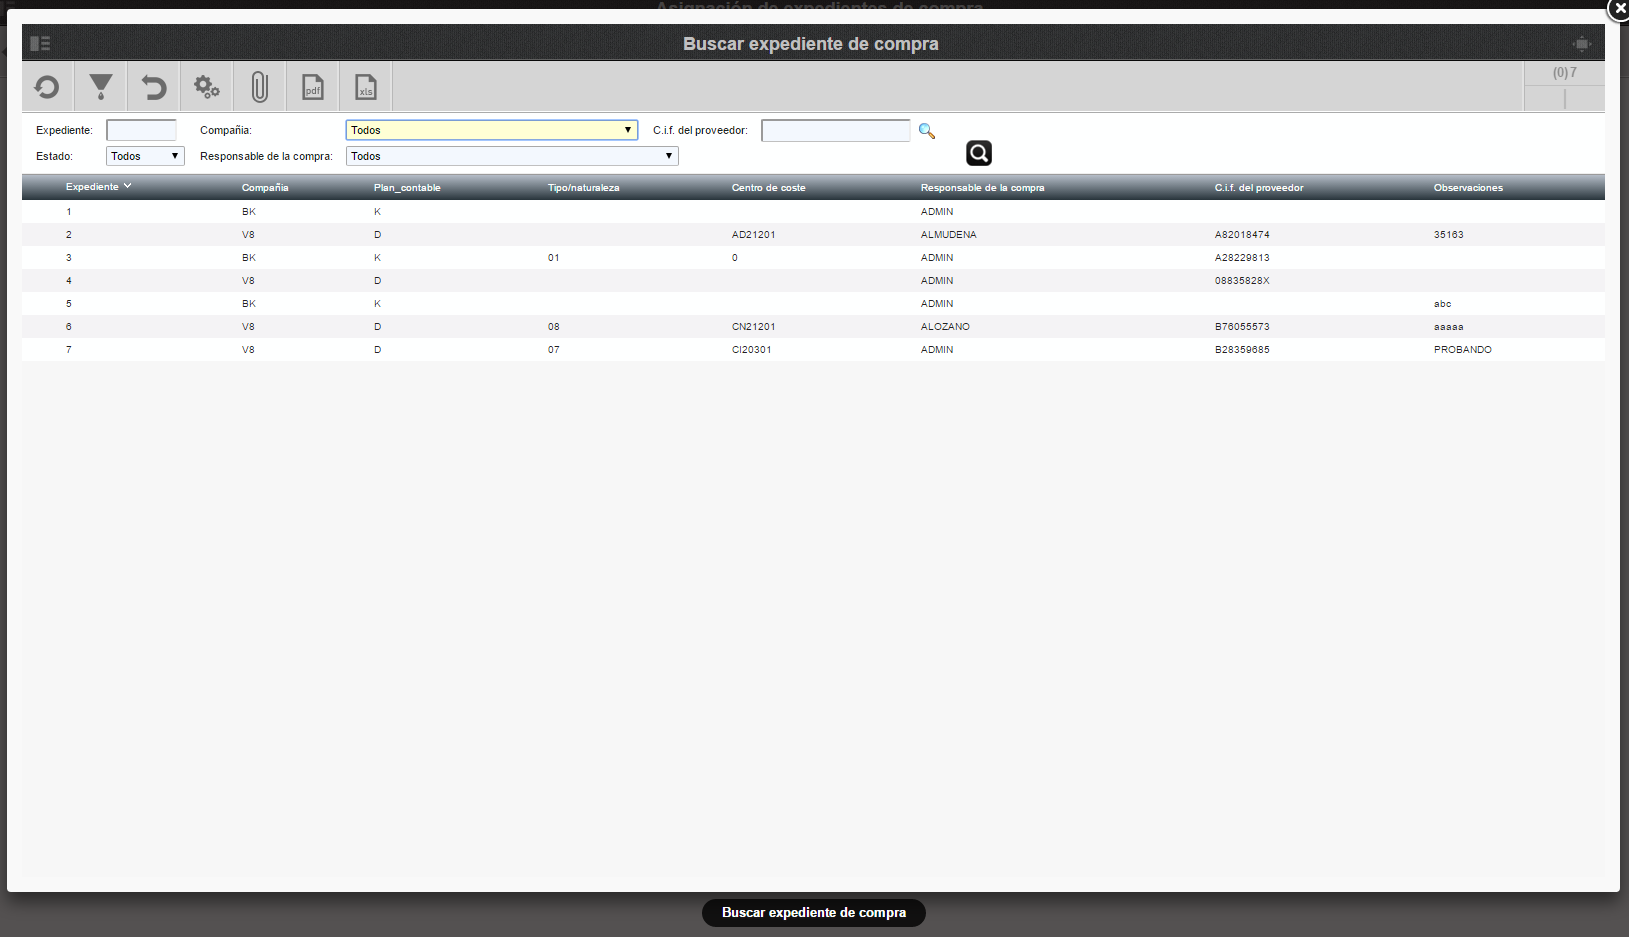1629x937 pixels.
Task: Click the Centro de coste column header
Action: 768,188
